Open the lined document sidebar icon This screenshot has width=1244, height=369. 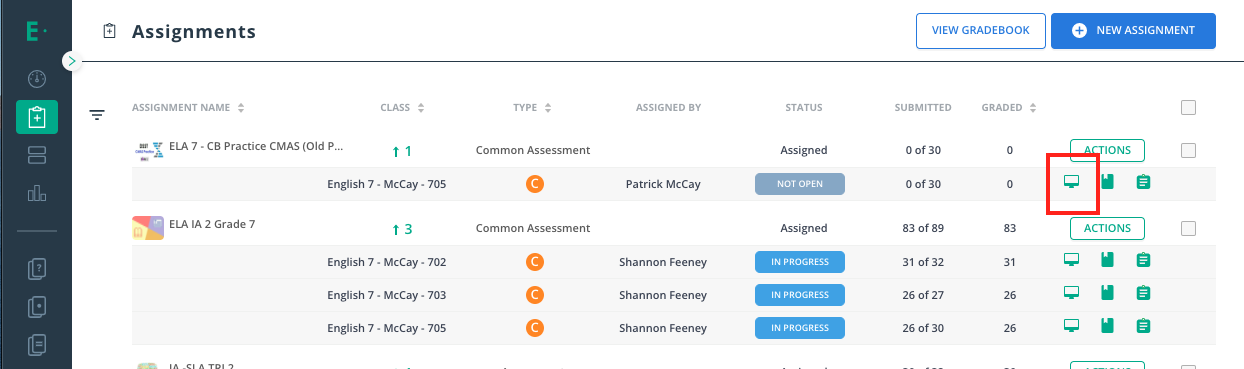tap(36, 344)
